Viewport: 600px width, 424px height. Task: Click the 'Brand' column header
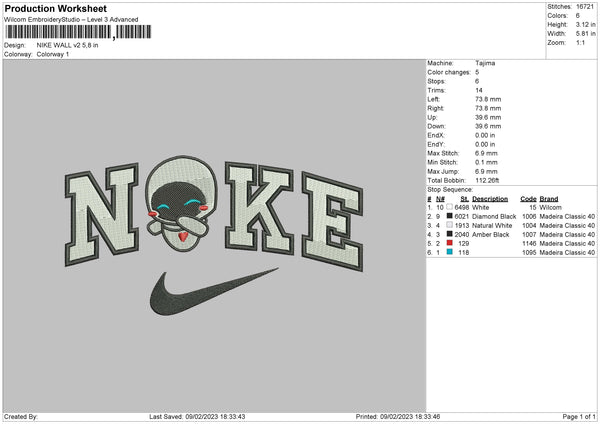point(549,199)
